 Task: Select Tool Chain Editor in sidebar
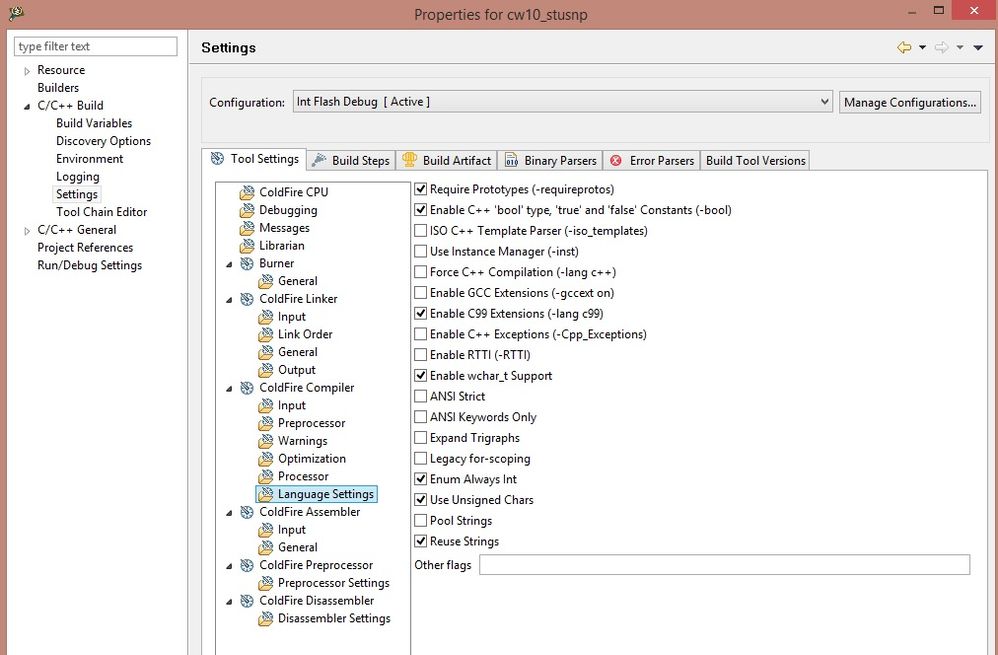pyautogui.click(x=101, y=212)
